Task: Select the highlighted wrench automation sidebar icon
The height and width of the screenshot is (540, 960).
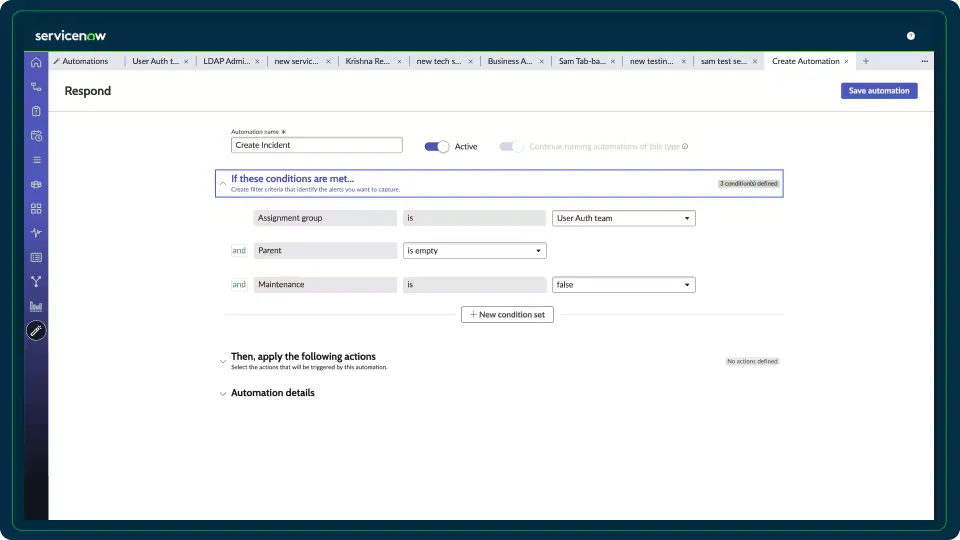Action: click(x=36, y=330)
